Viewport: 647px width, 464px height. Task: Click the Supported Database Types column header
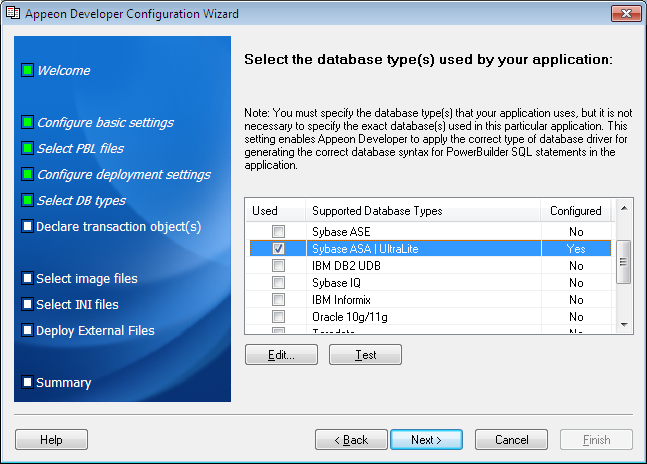tap(423, 211)
